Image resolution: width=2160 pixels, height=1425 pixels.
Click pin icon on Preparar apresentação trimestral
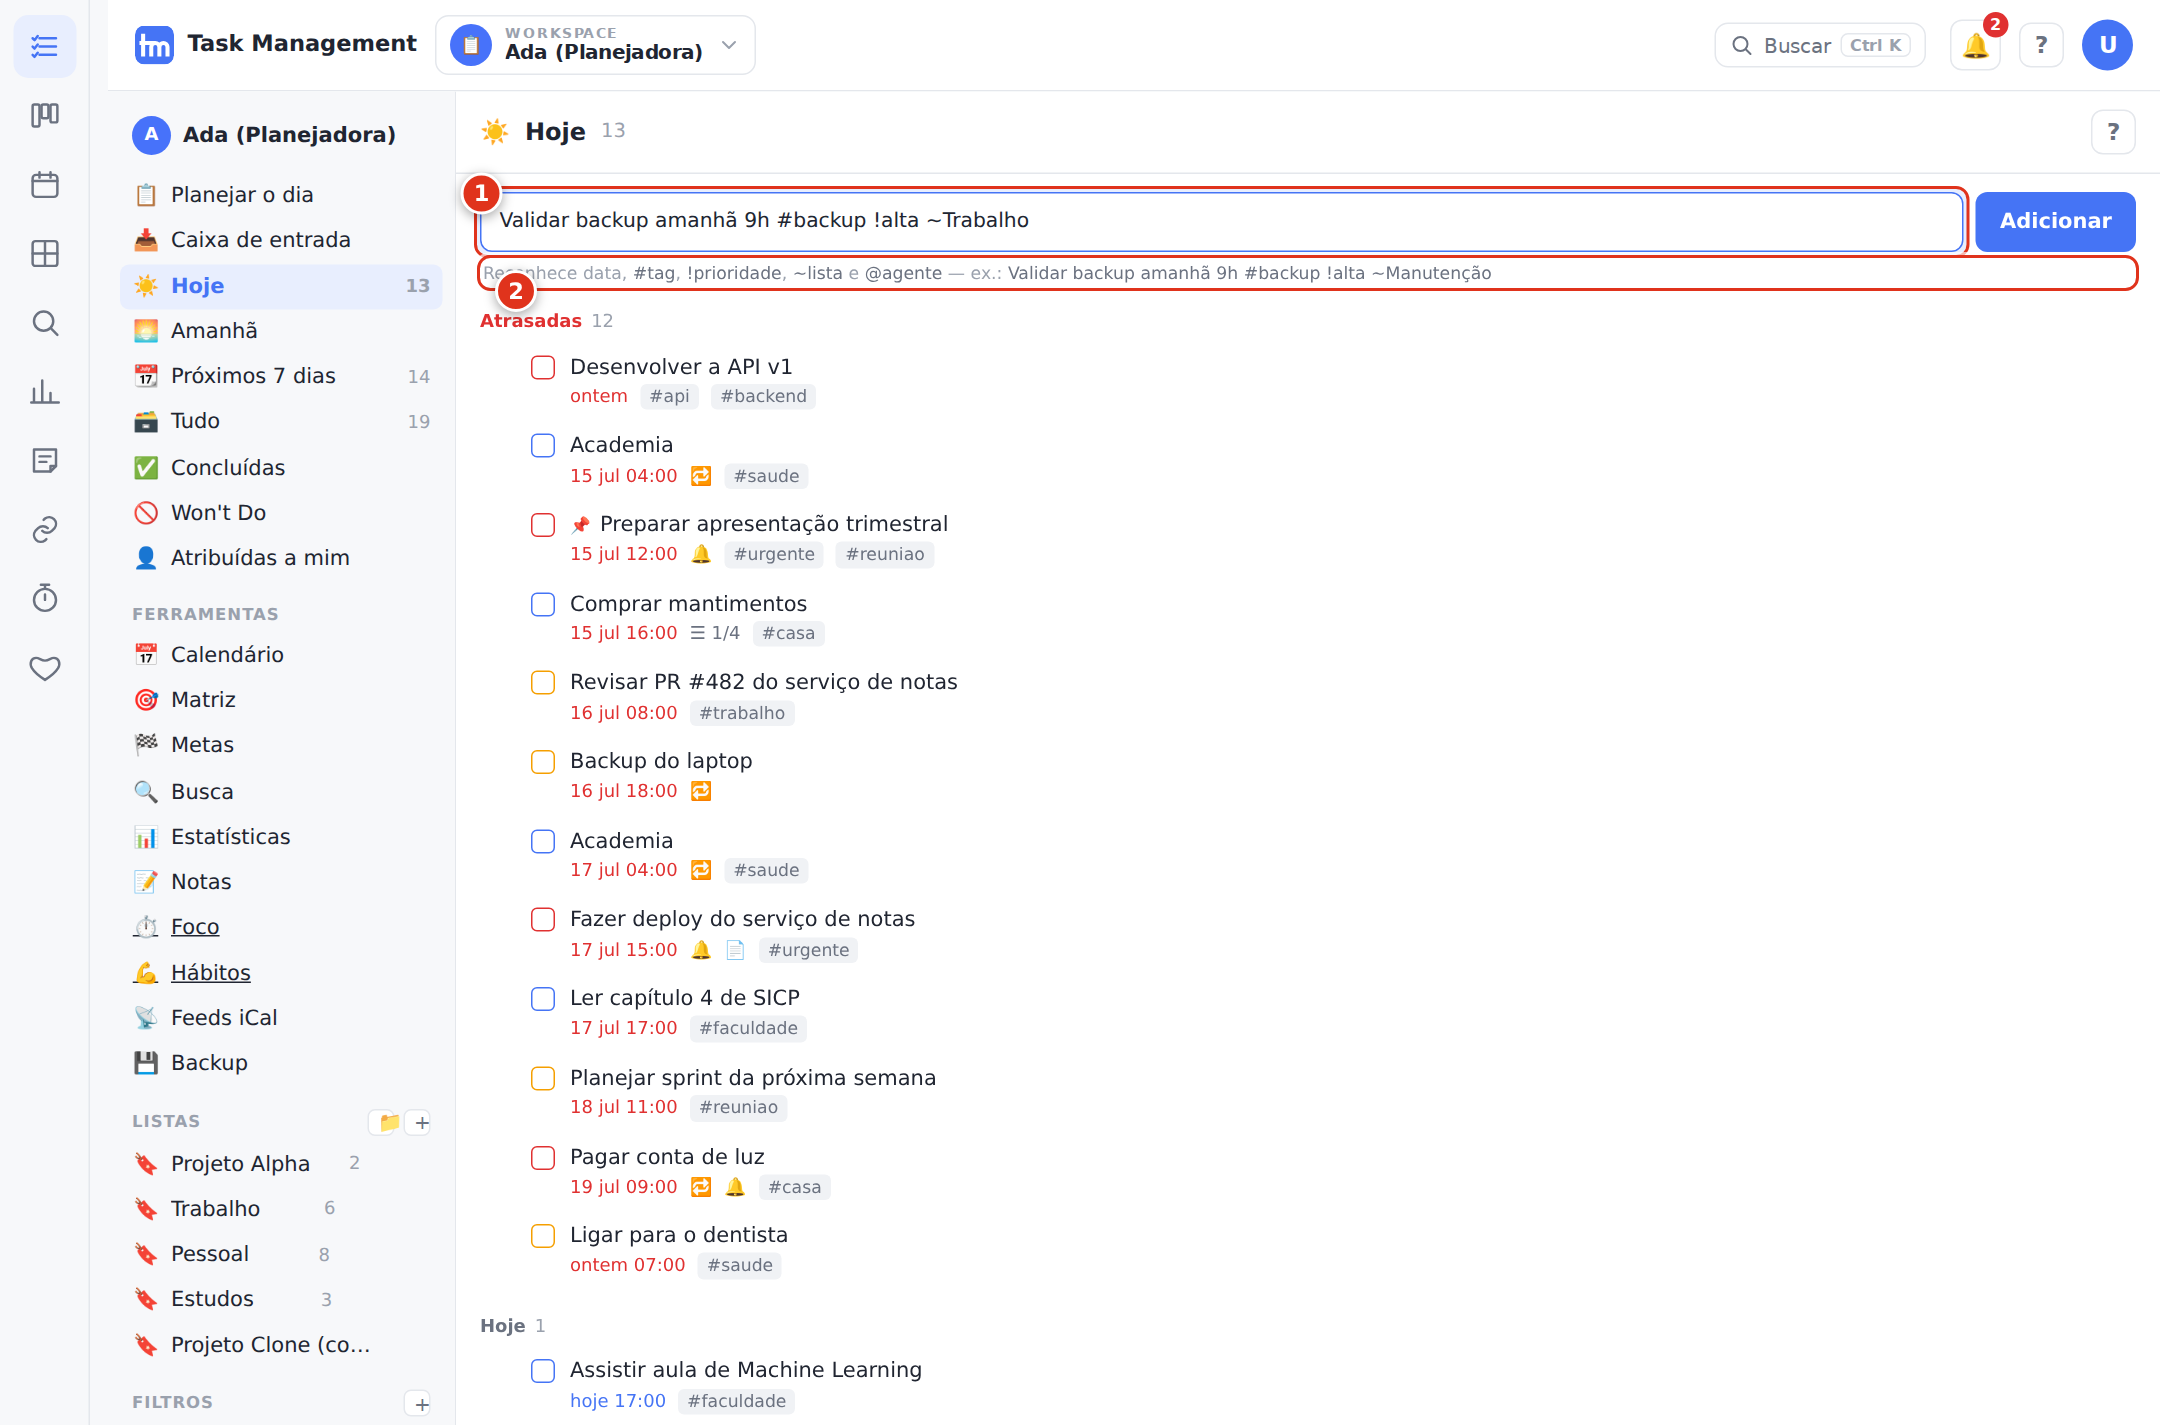pos(580,525)
